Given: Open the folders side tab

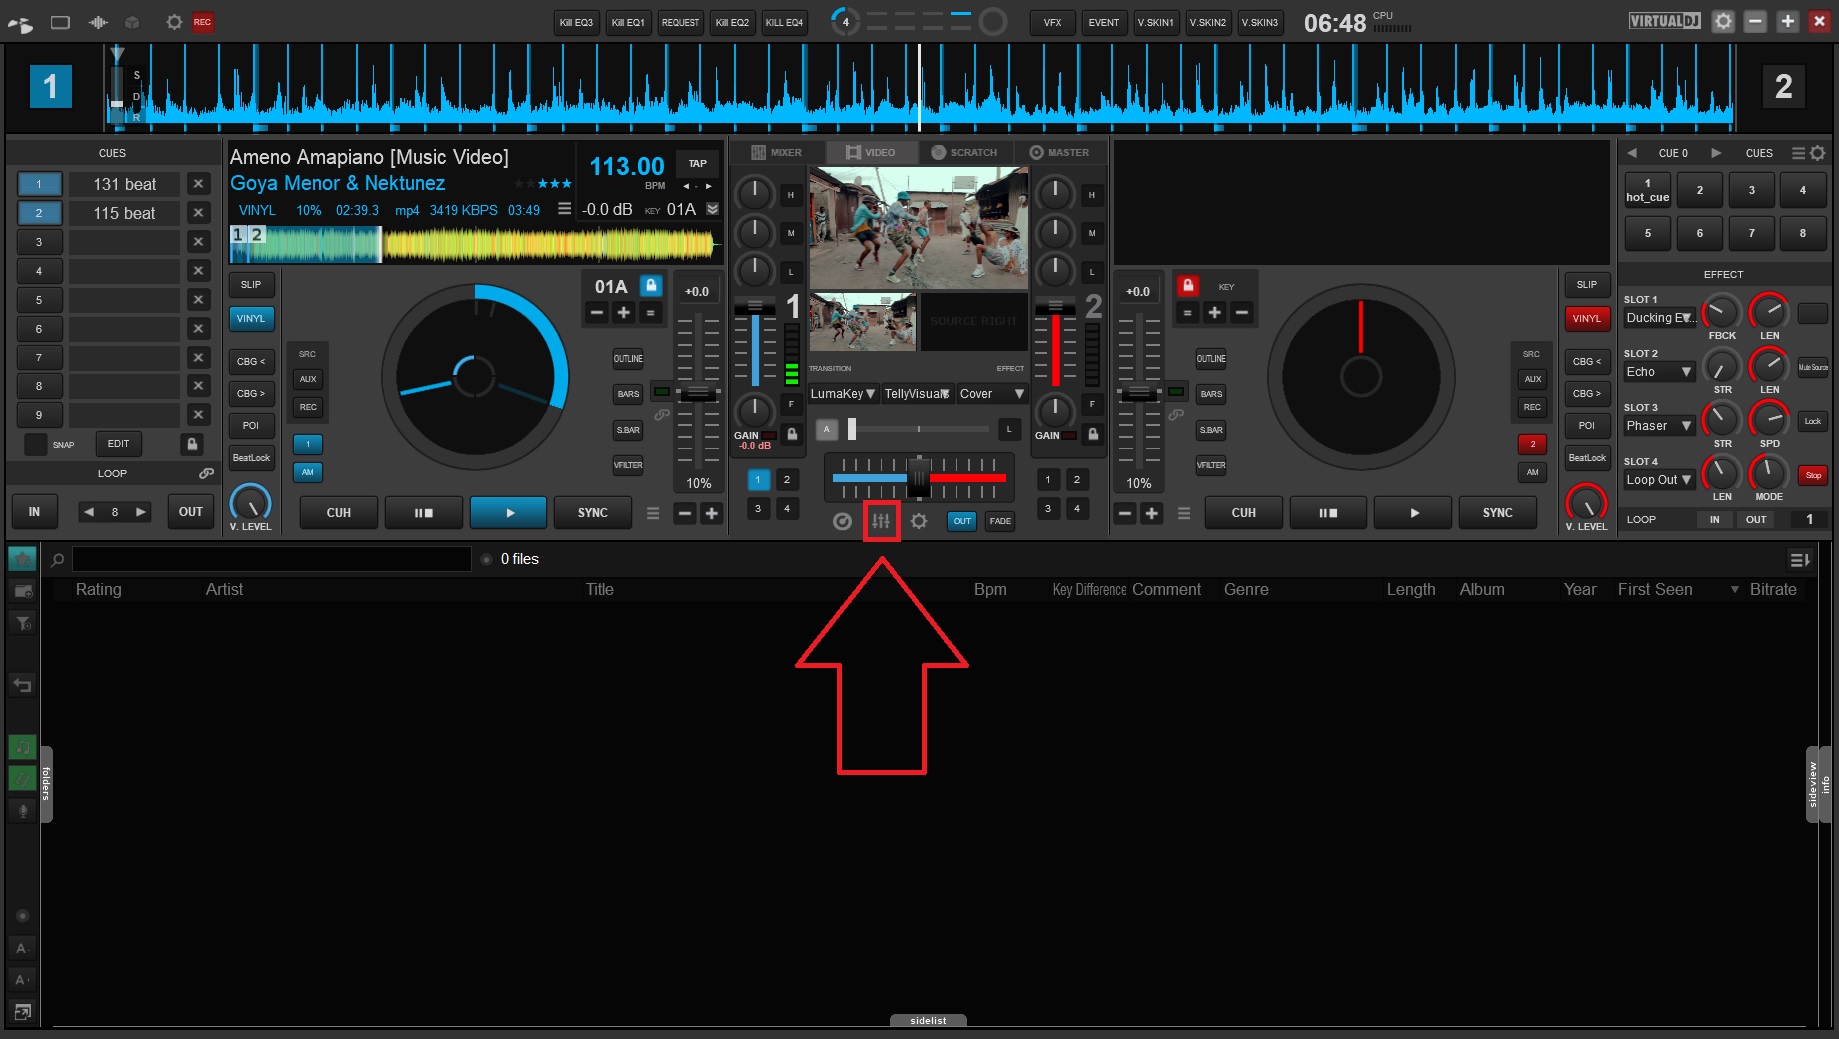Looking at the screenshot, I should [x=46, y=785].
